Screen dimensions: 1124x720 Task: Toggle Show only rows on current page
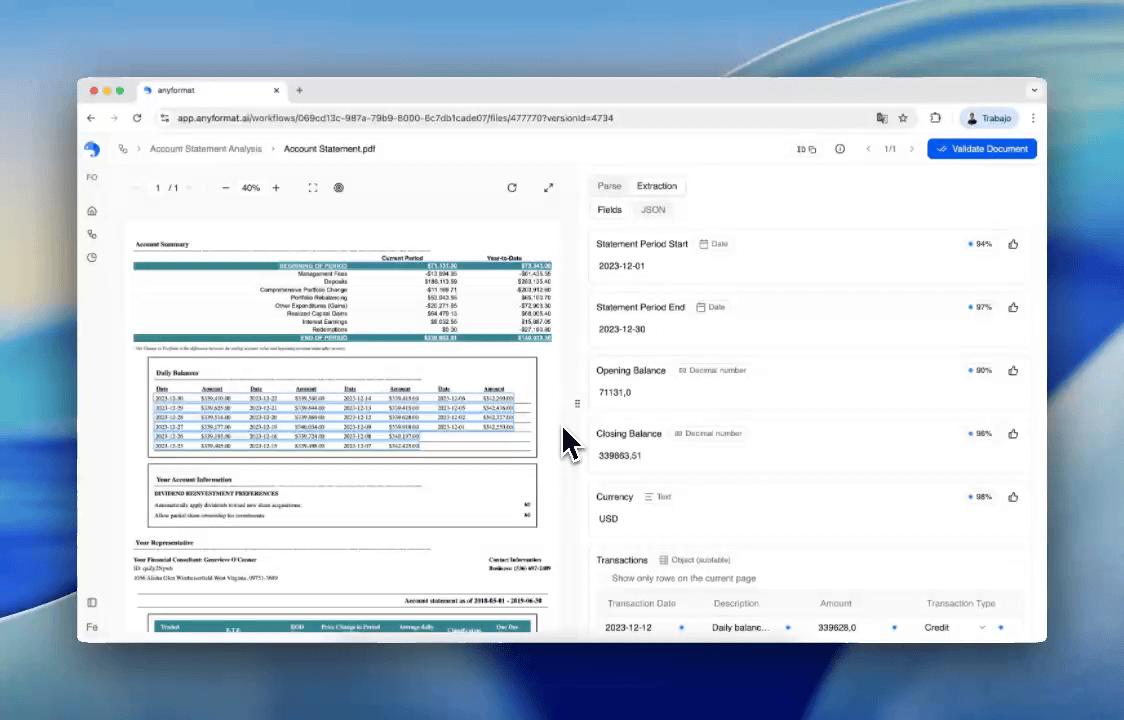[x=683, y=578]
